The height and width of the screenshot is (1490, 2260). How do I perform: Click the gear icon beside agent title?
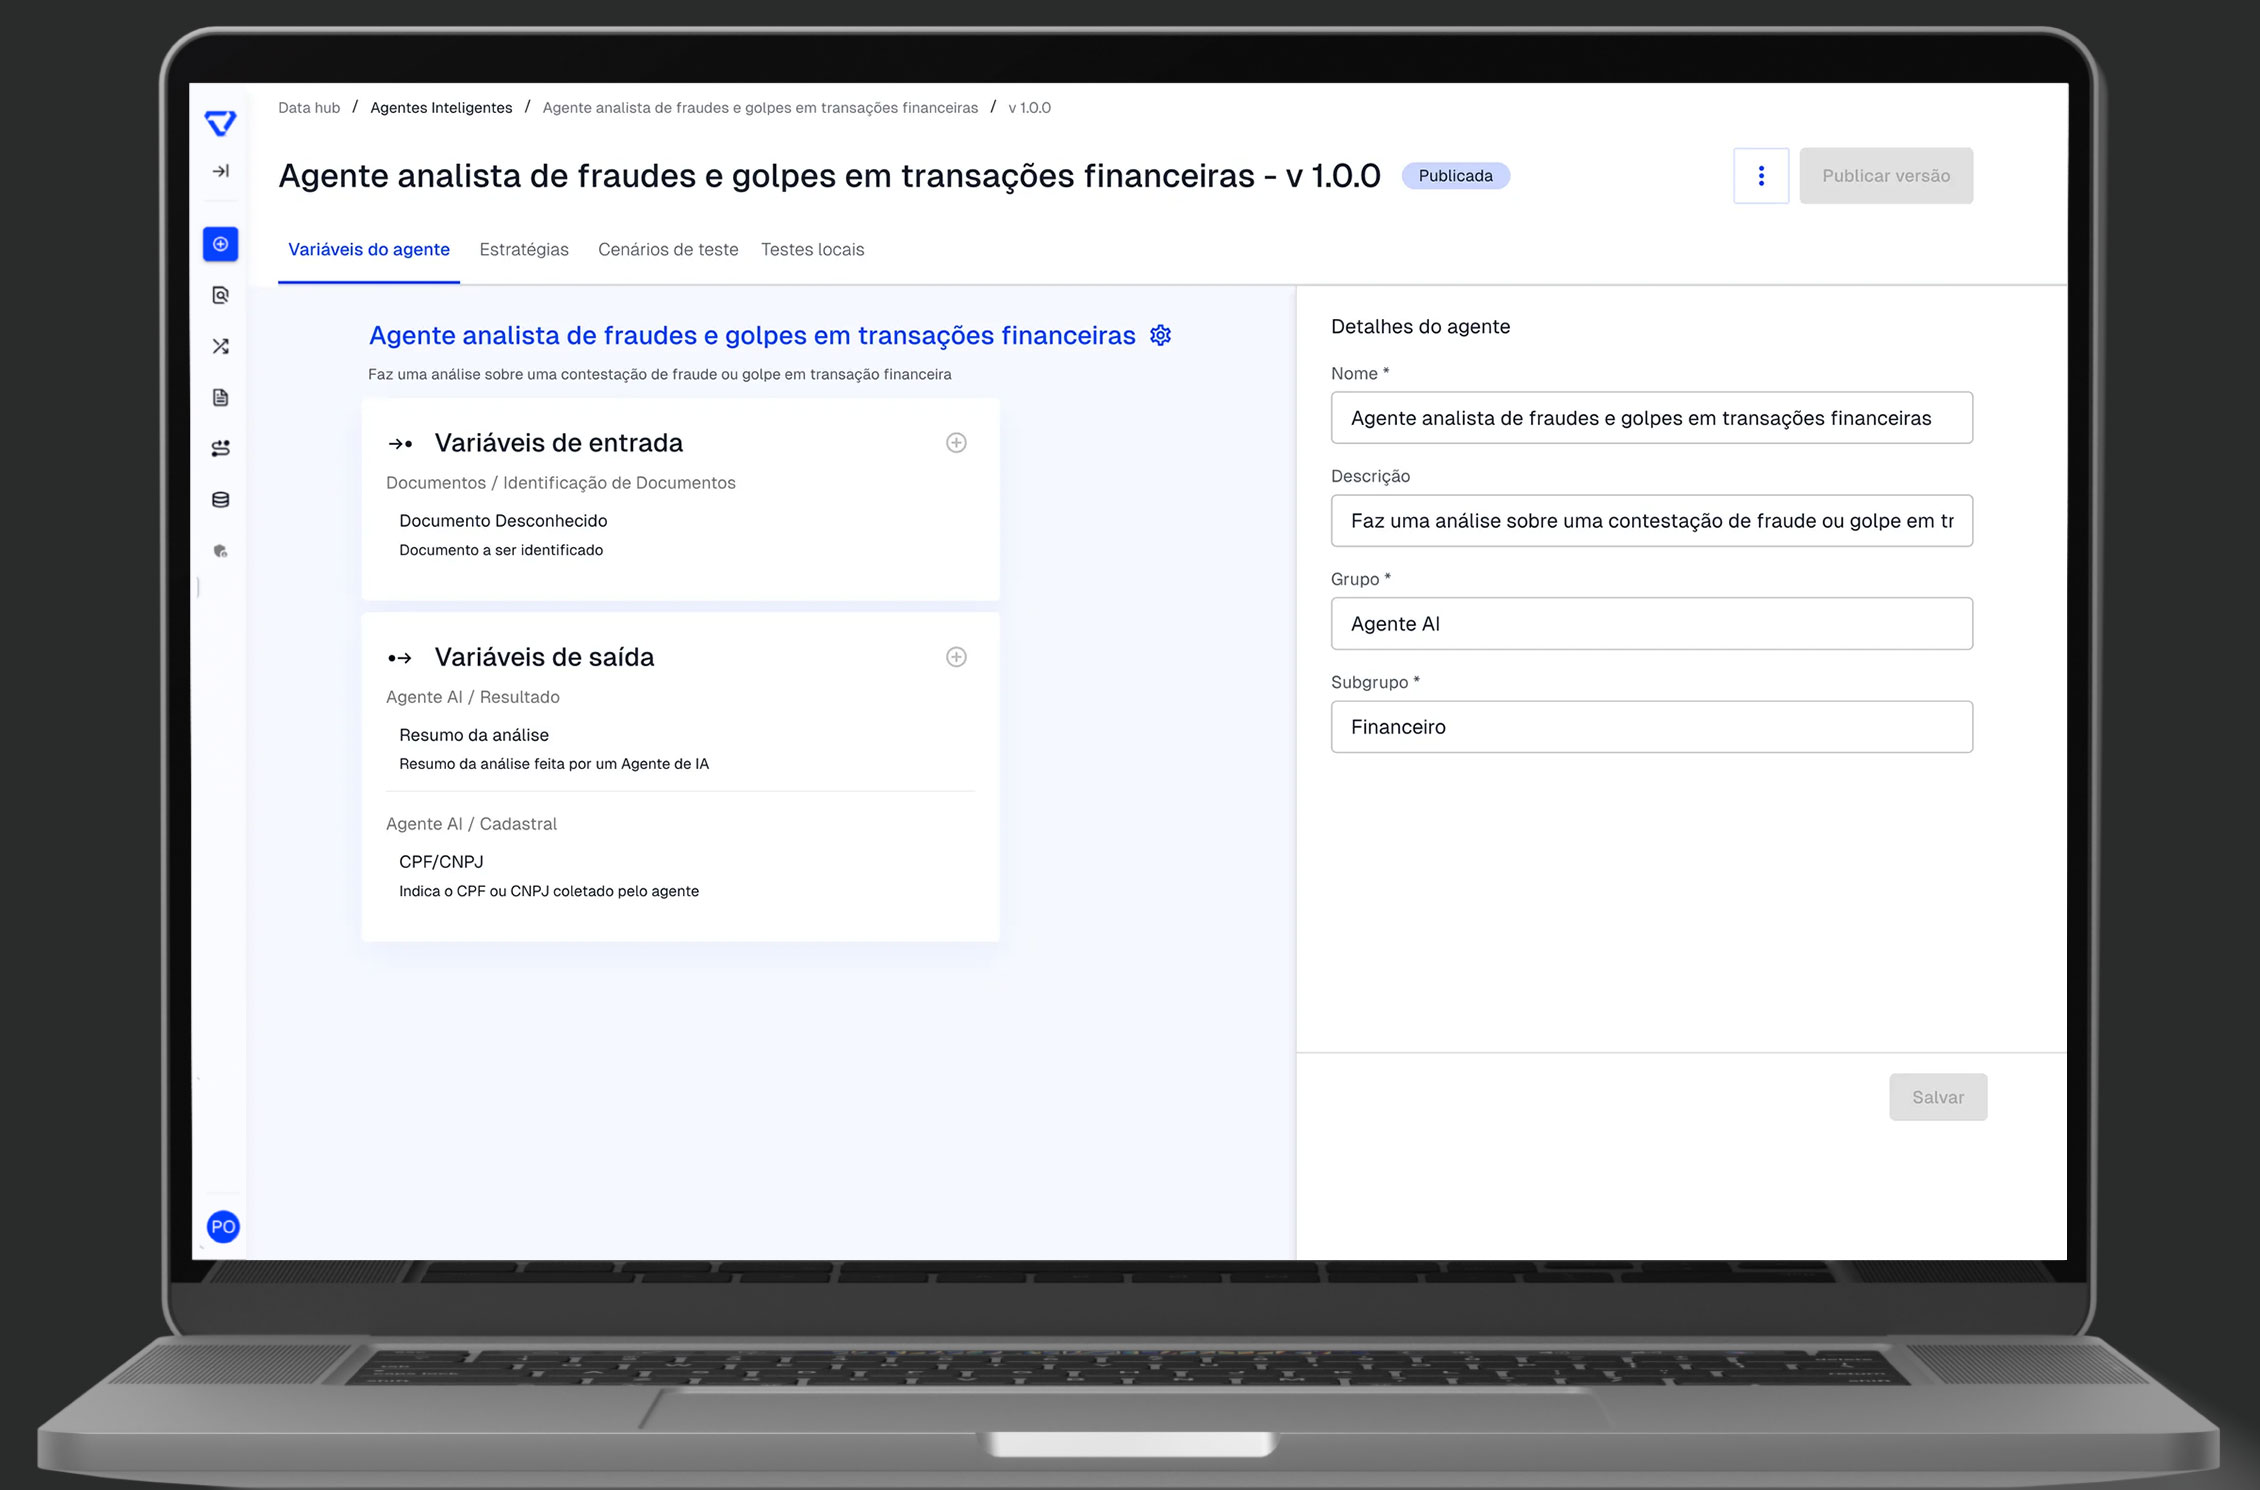coord(1160,335)
